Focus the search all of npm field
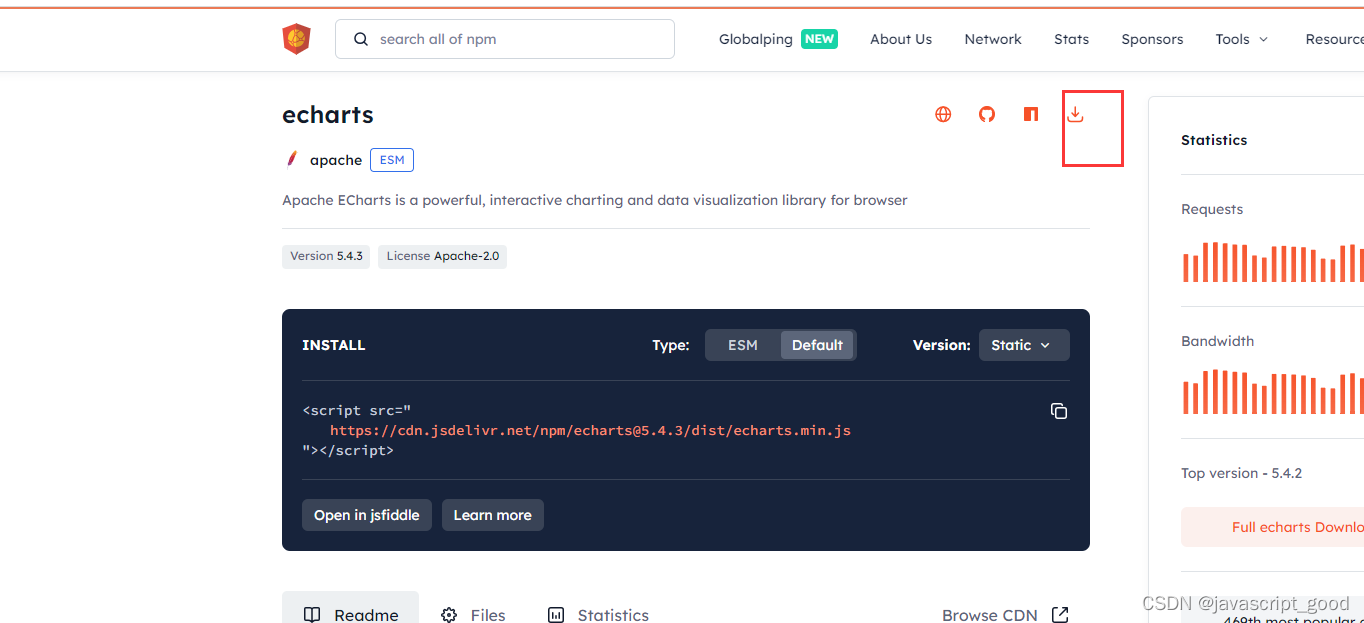1364x623 pixels. (x=505, y=39)
